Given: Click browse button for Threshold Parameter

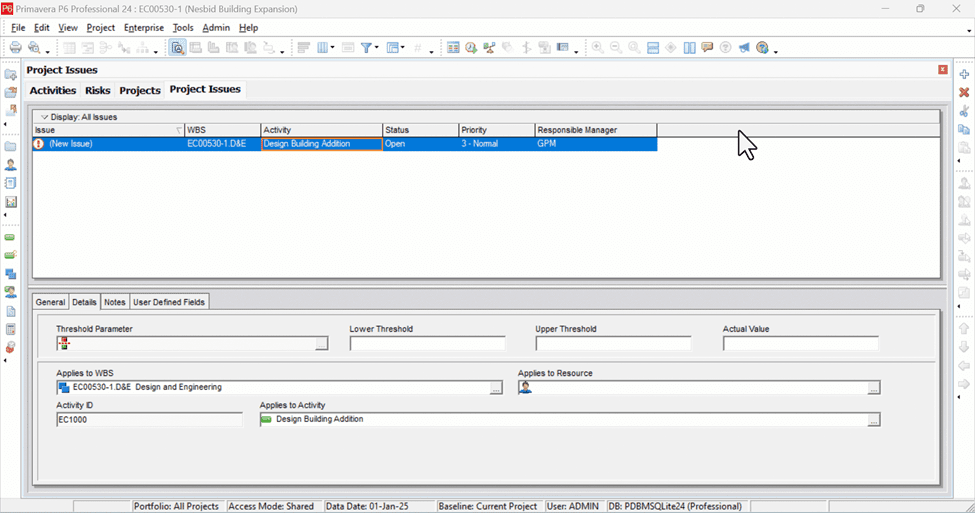Looking at the screenshot, I should 321,343.
